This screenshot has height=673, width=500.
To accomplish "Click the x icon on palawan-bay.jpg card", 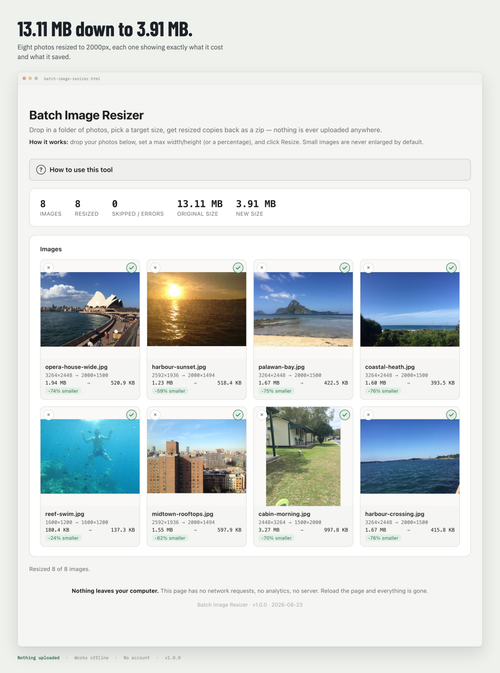I will tap(262, 267).
